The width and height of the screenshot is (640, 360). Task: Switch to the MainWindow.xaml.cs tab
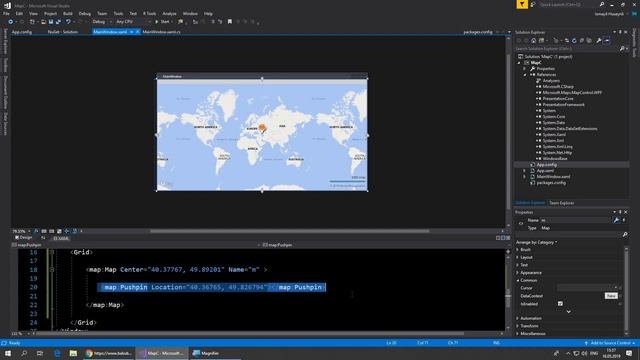pyautogui.click(x=162, y=32)
